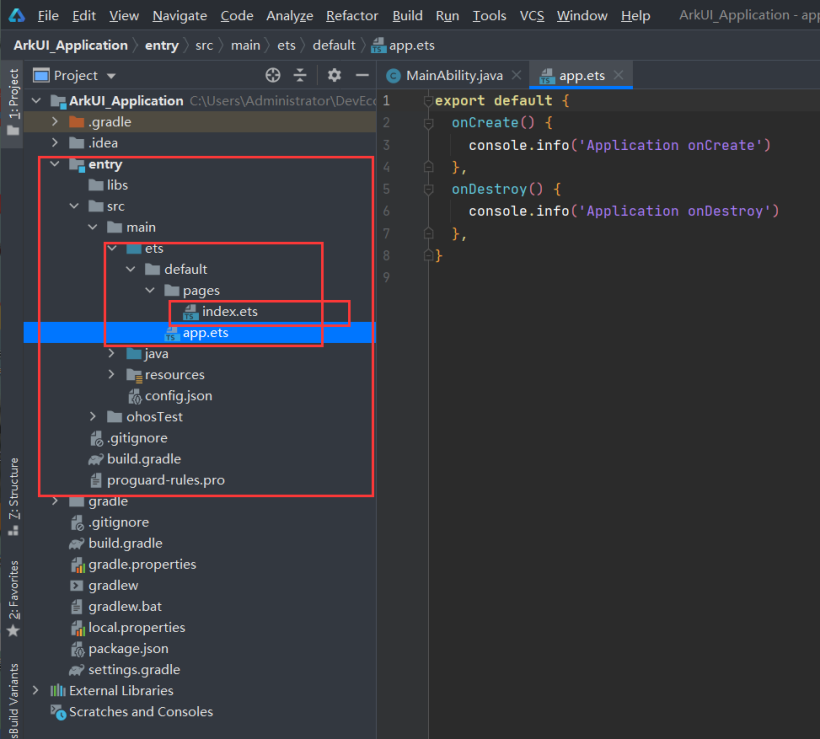Screen dimensions: 820x739
Task: Open the Structure side tool window
Action: pyautogui.click(x=14, y=496)
